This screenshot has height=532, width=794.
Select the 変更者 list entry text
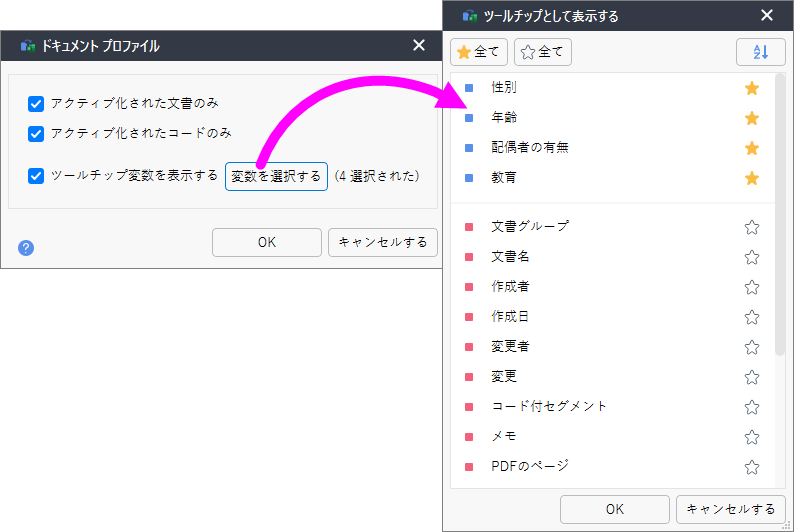(x=510, y=346)
